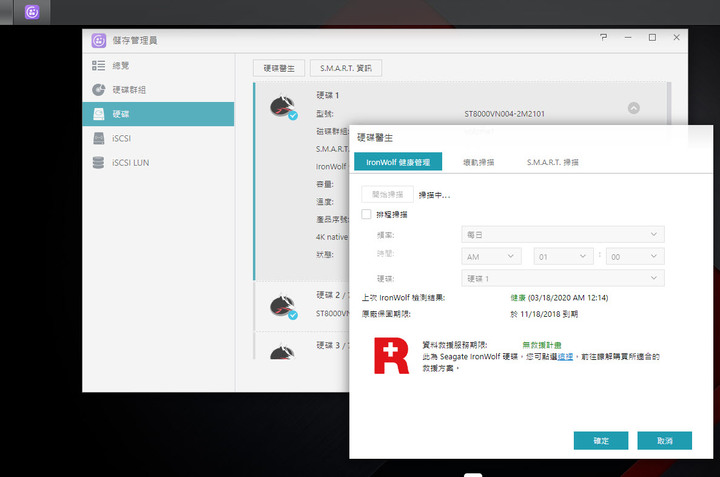Click the red R rescue service logo
Image resolution: width=720 pixels, height=477 pixels.
tap(391, 355)
